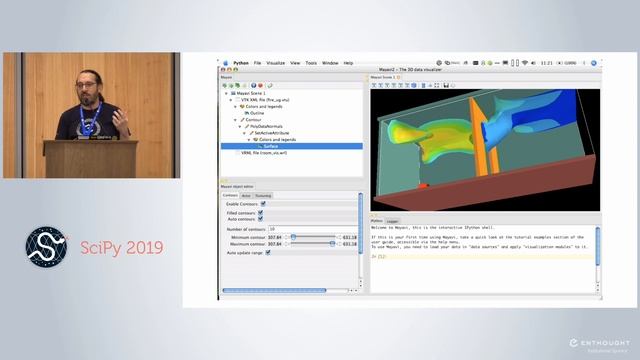640x360 pixels.
Task: Click the IPython shell input prompt line
Action: tap(482, 257)
